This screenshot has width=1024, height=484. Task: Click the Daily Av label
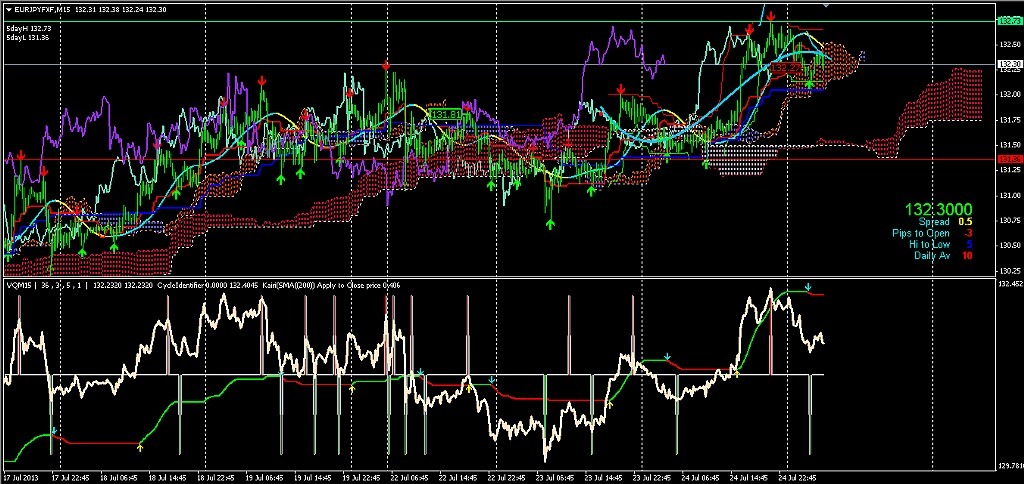click(x=933, y=255)
